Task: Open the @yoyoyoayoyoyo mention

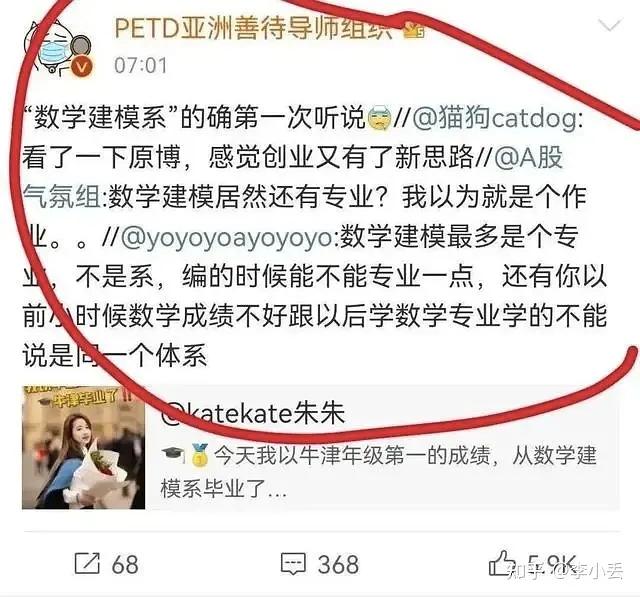Action: 227,237
